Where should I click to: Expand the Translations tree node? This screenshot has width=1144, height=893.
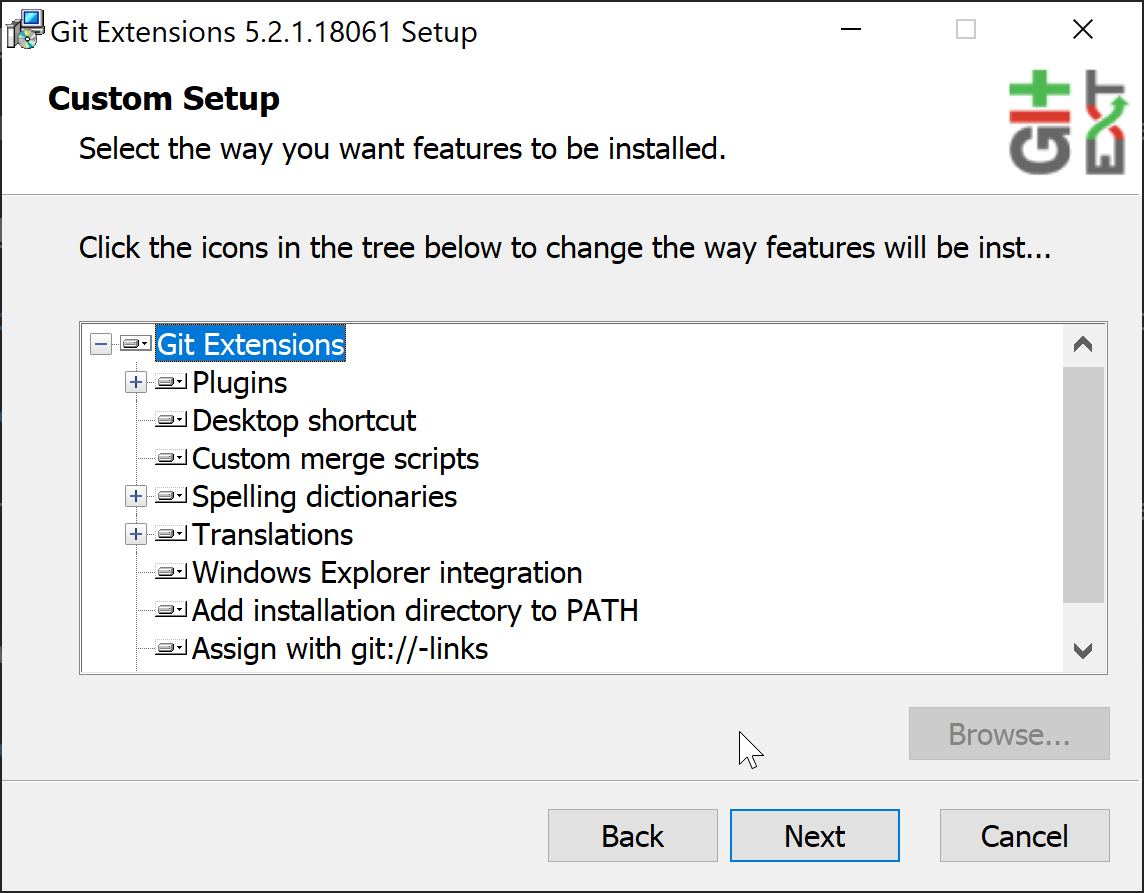pos(136,535)
